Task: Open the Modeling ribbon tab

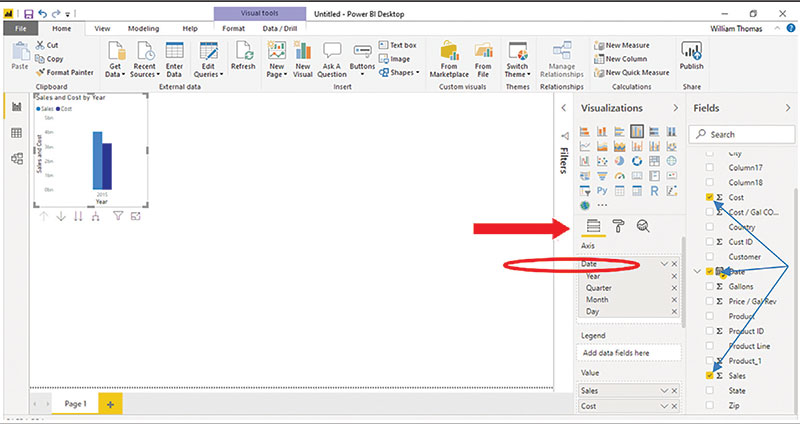Action: [x=143, y=29]
